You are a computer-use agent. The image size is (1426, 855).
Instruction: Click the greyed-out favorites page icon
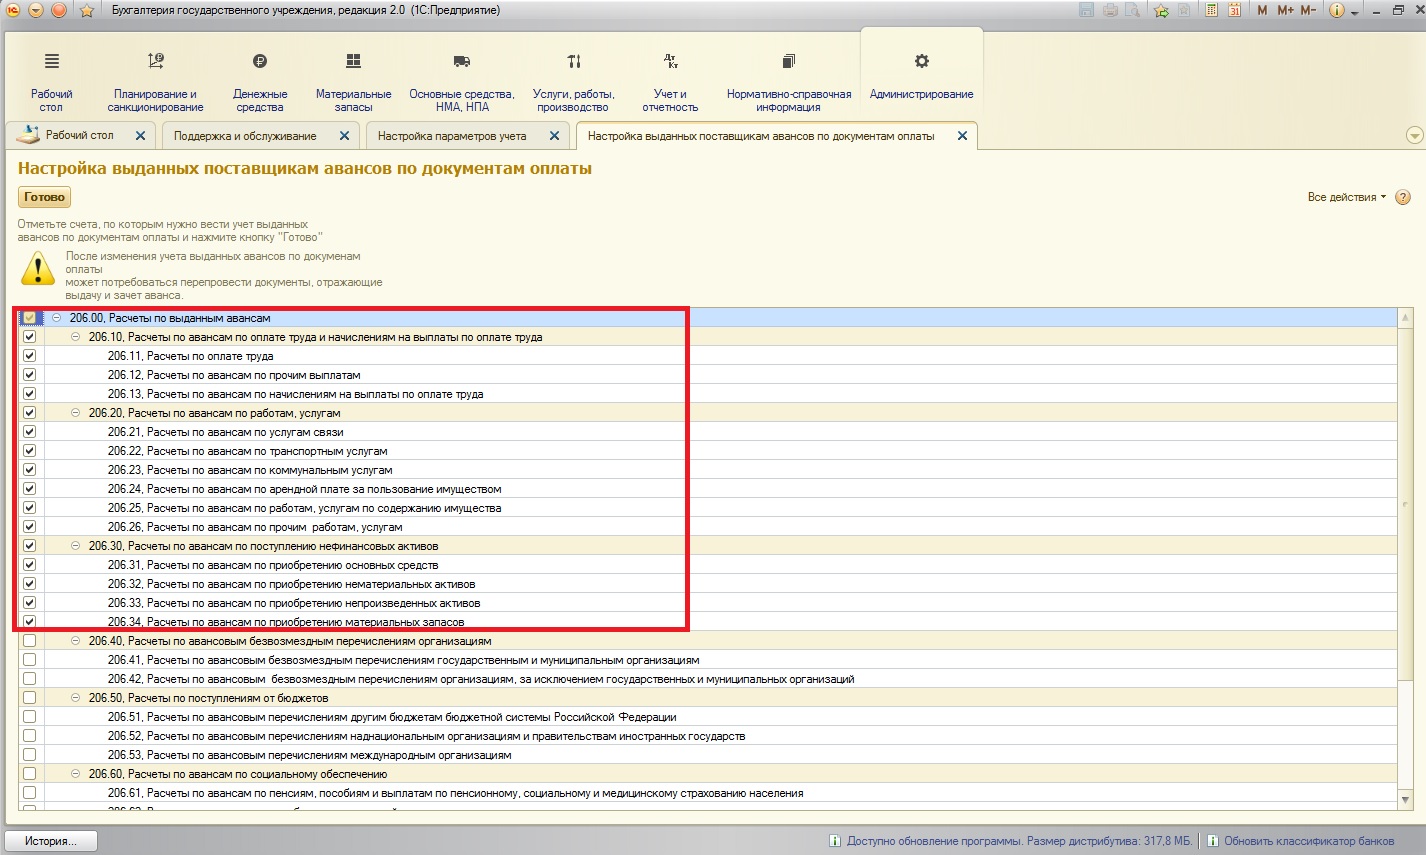tap(1184, 10)
